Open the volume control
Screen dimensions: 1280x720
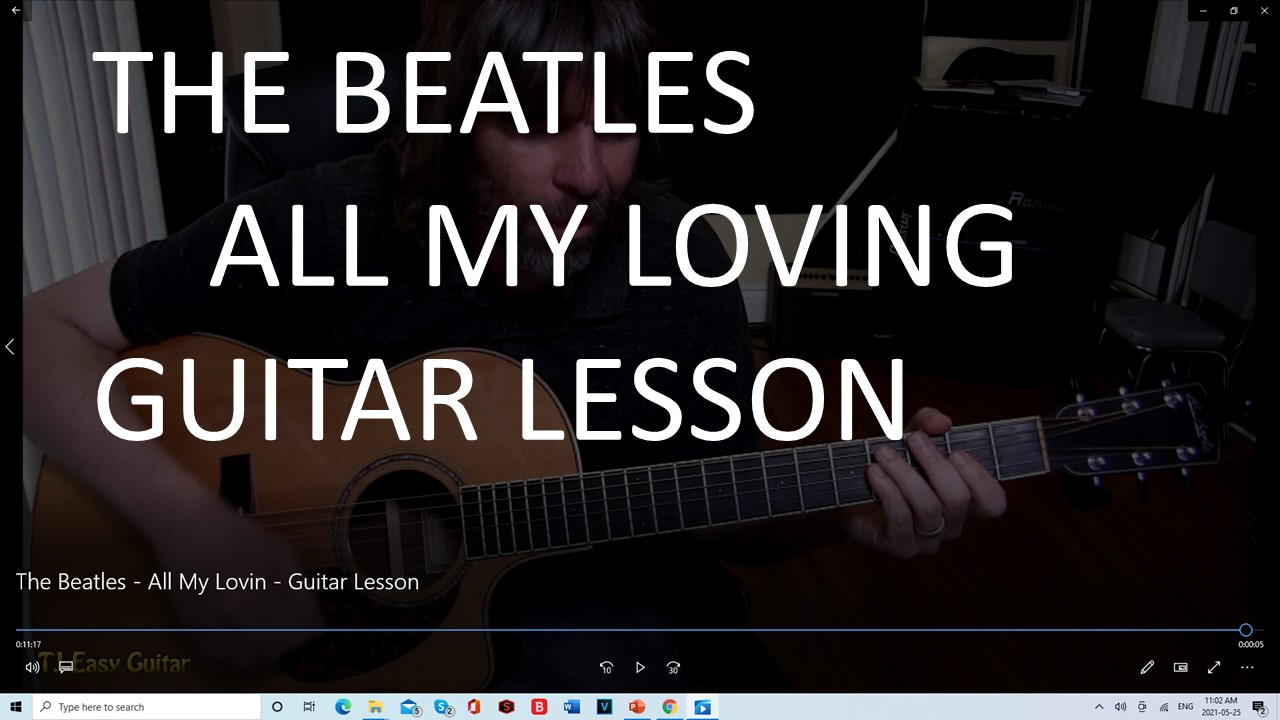[32, 667]
